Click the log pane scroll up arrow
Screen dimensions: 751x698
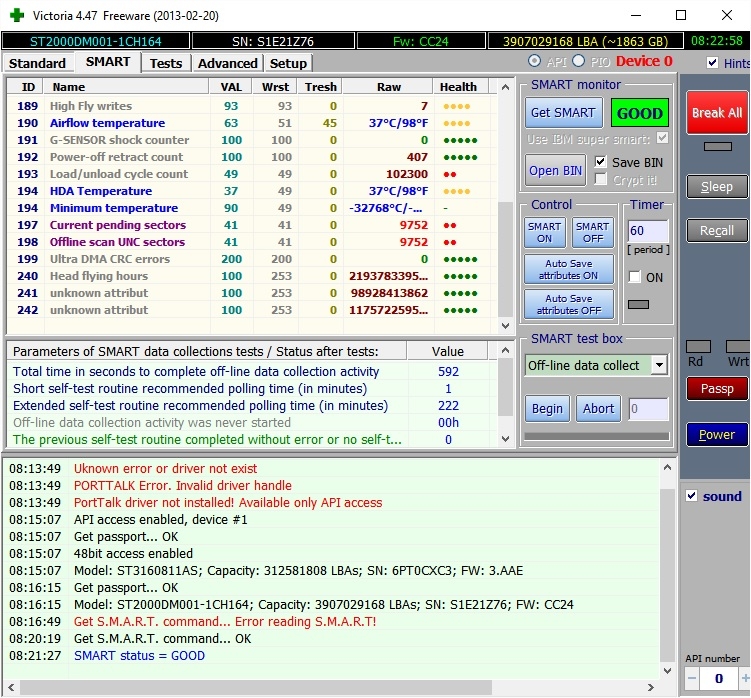click(x=667, y=467)
